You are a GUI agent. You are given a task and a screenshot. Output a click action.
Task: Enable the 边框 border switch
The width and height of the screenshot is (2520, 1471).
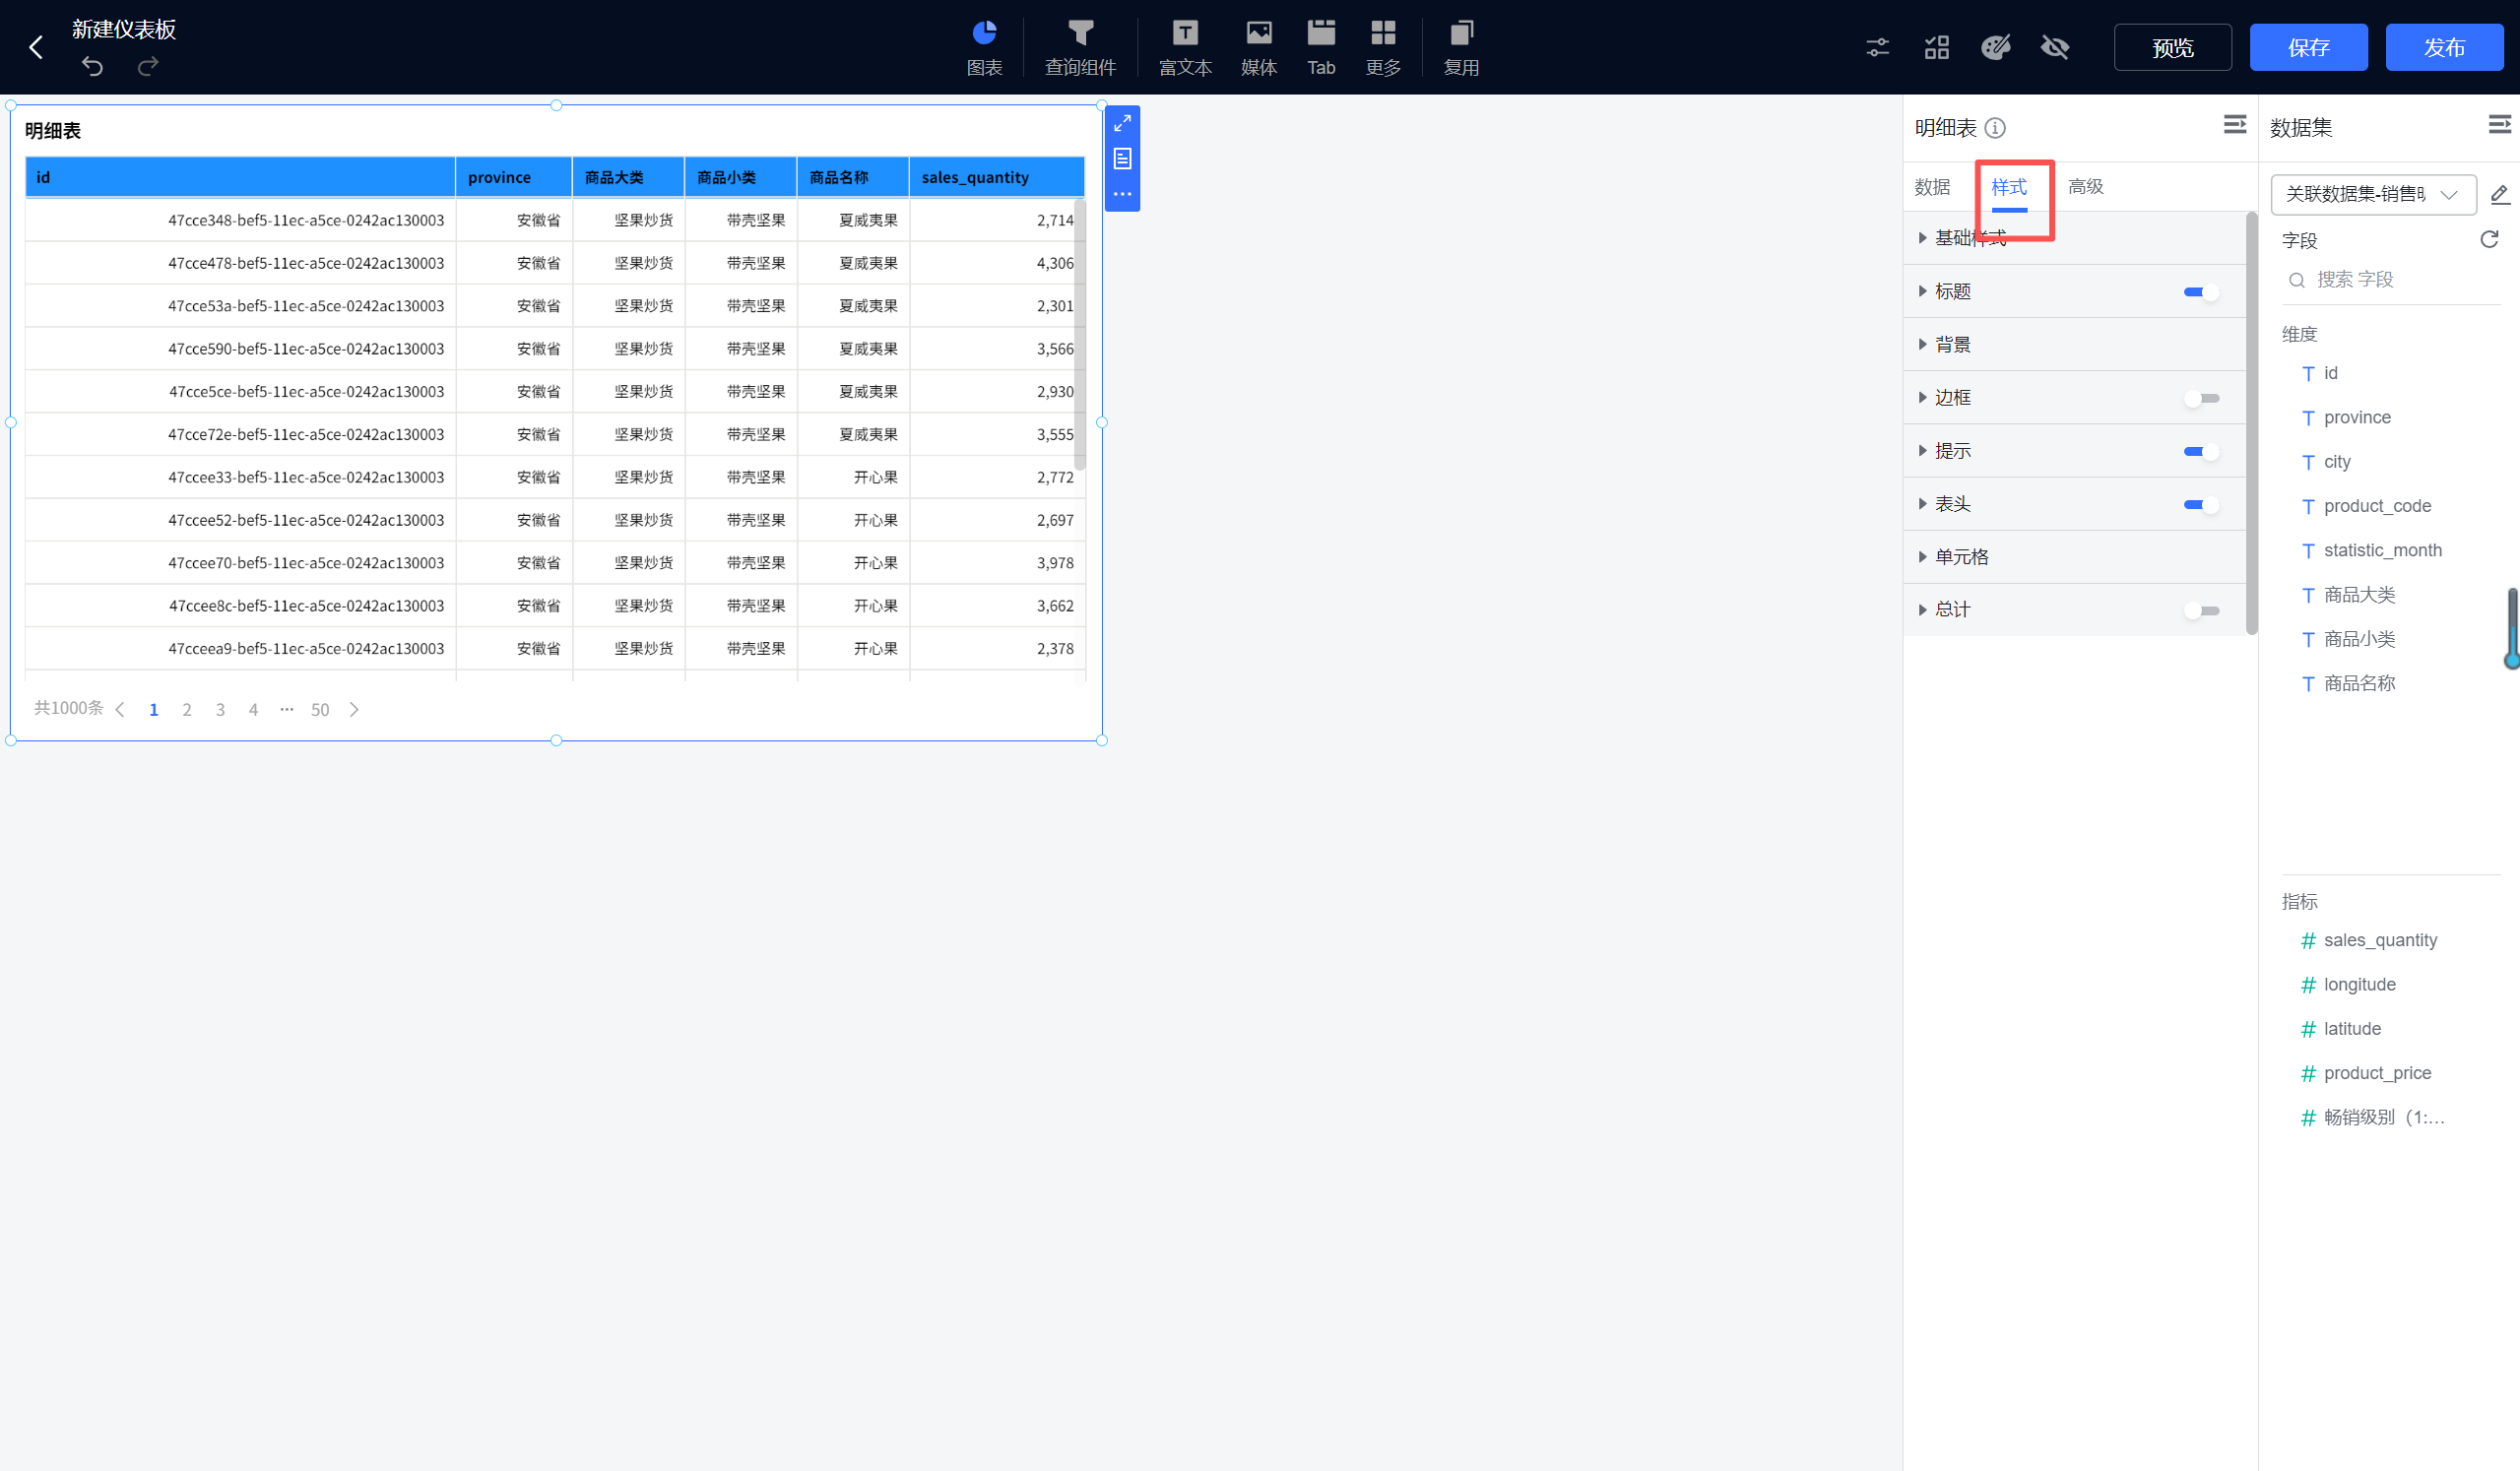coord(2201,398)
